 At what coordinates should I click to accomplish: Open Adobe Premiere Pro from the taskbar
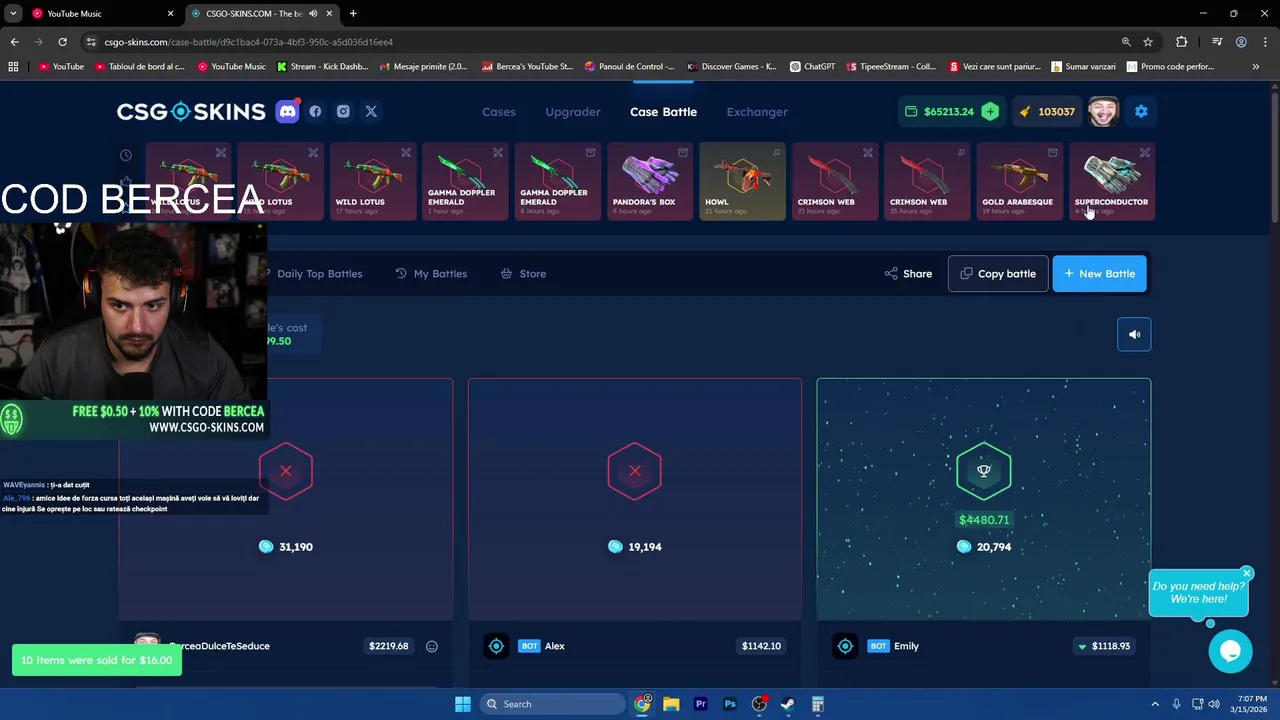700,704
